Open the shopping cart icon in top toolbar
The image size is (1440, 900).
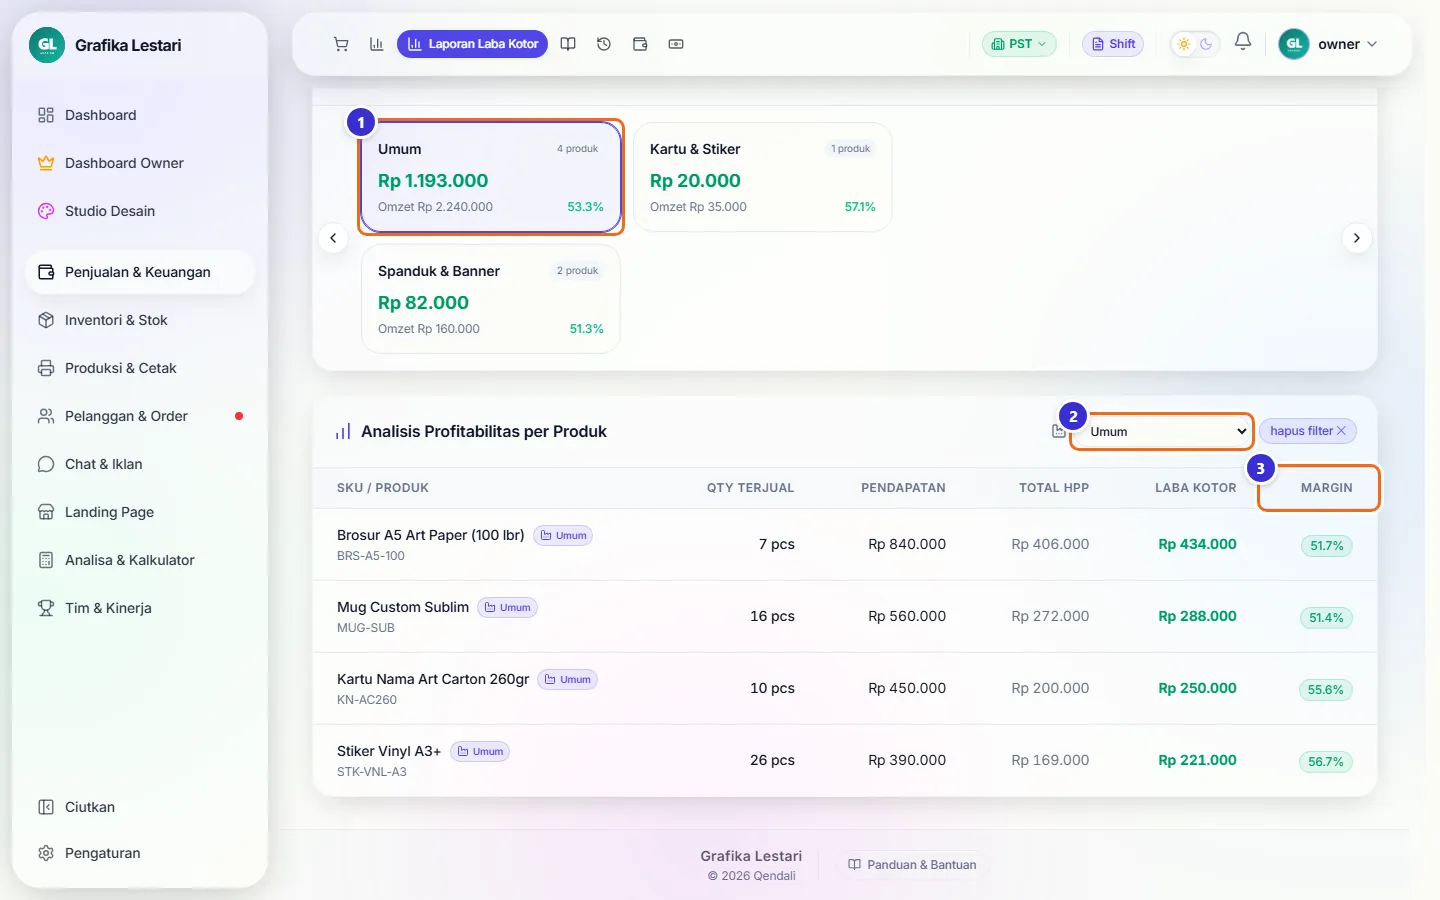click(341, 44)
